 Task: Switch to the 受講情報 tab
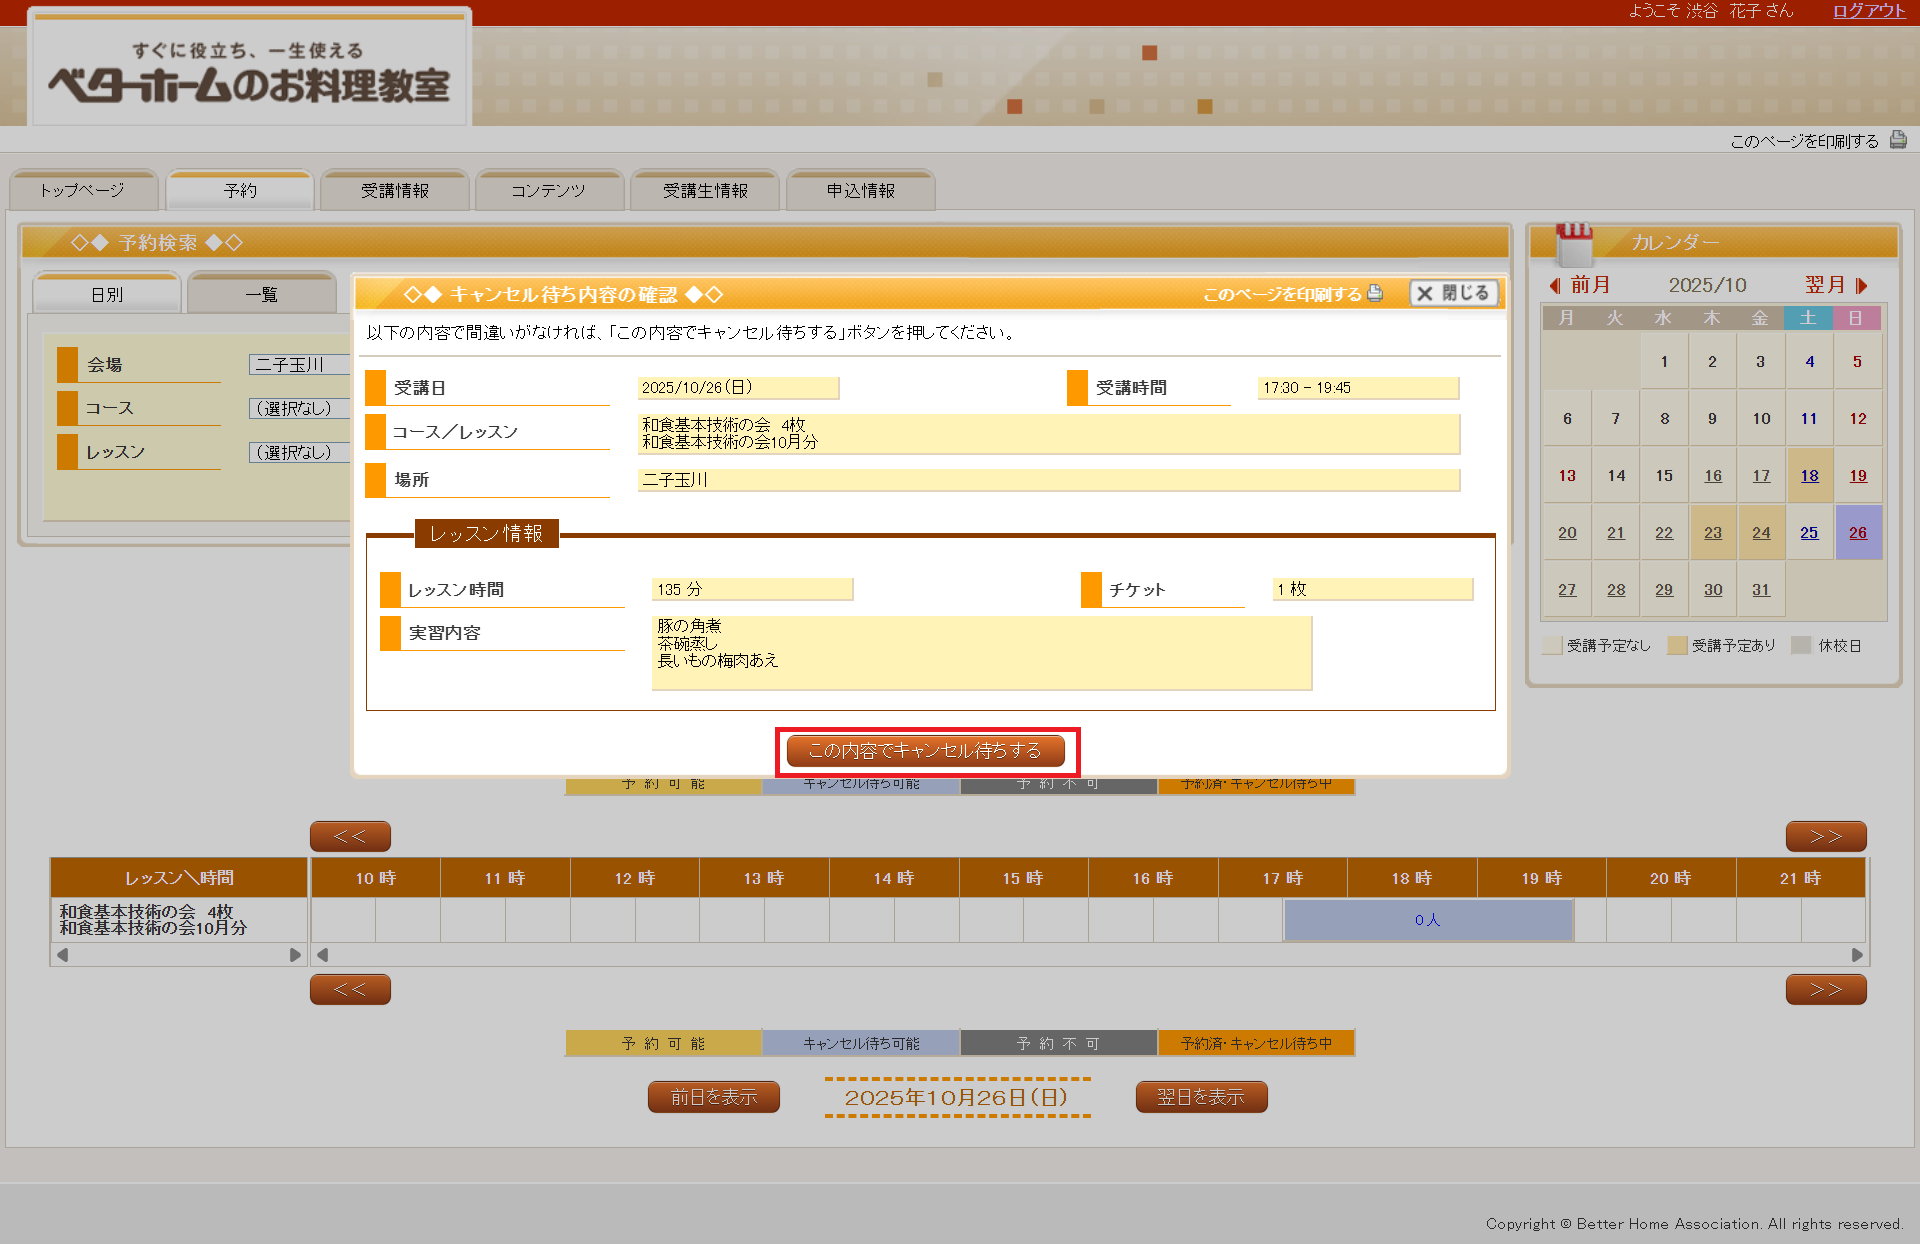coord(395,190)
